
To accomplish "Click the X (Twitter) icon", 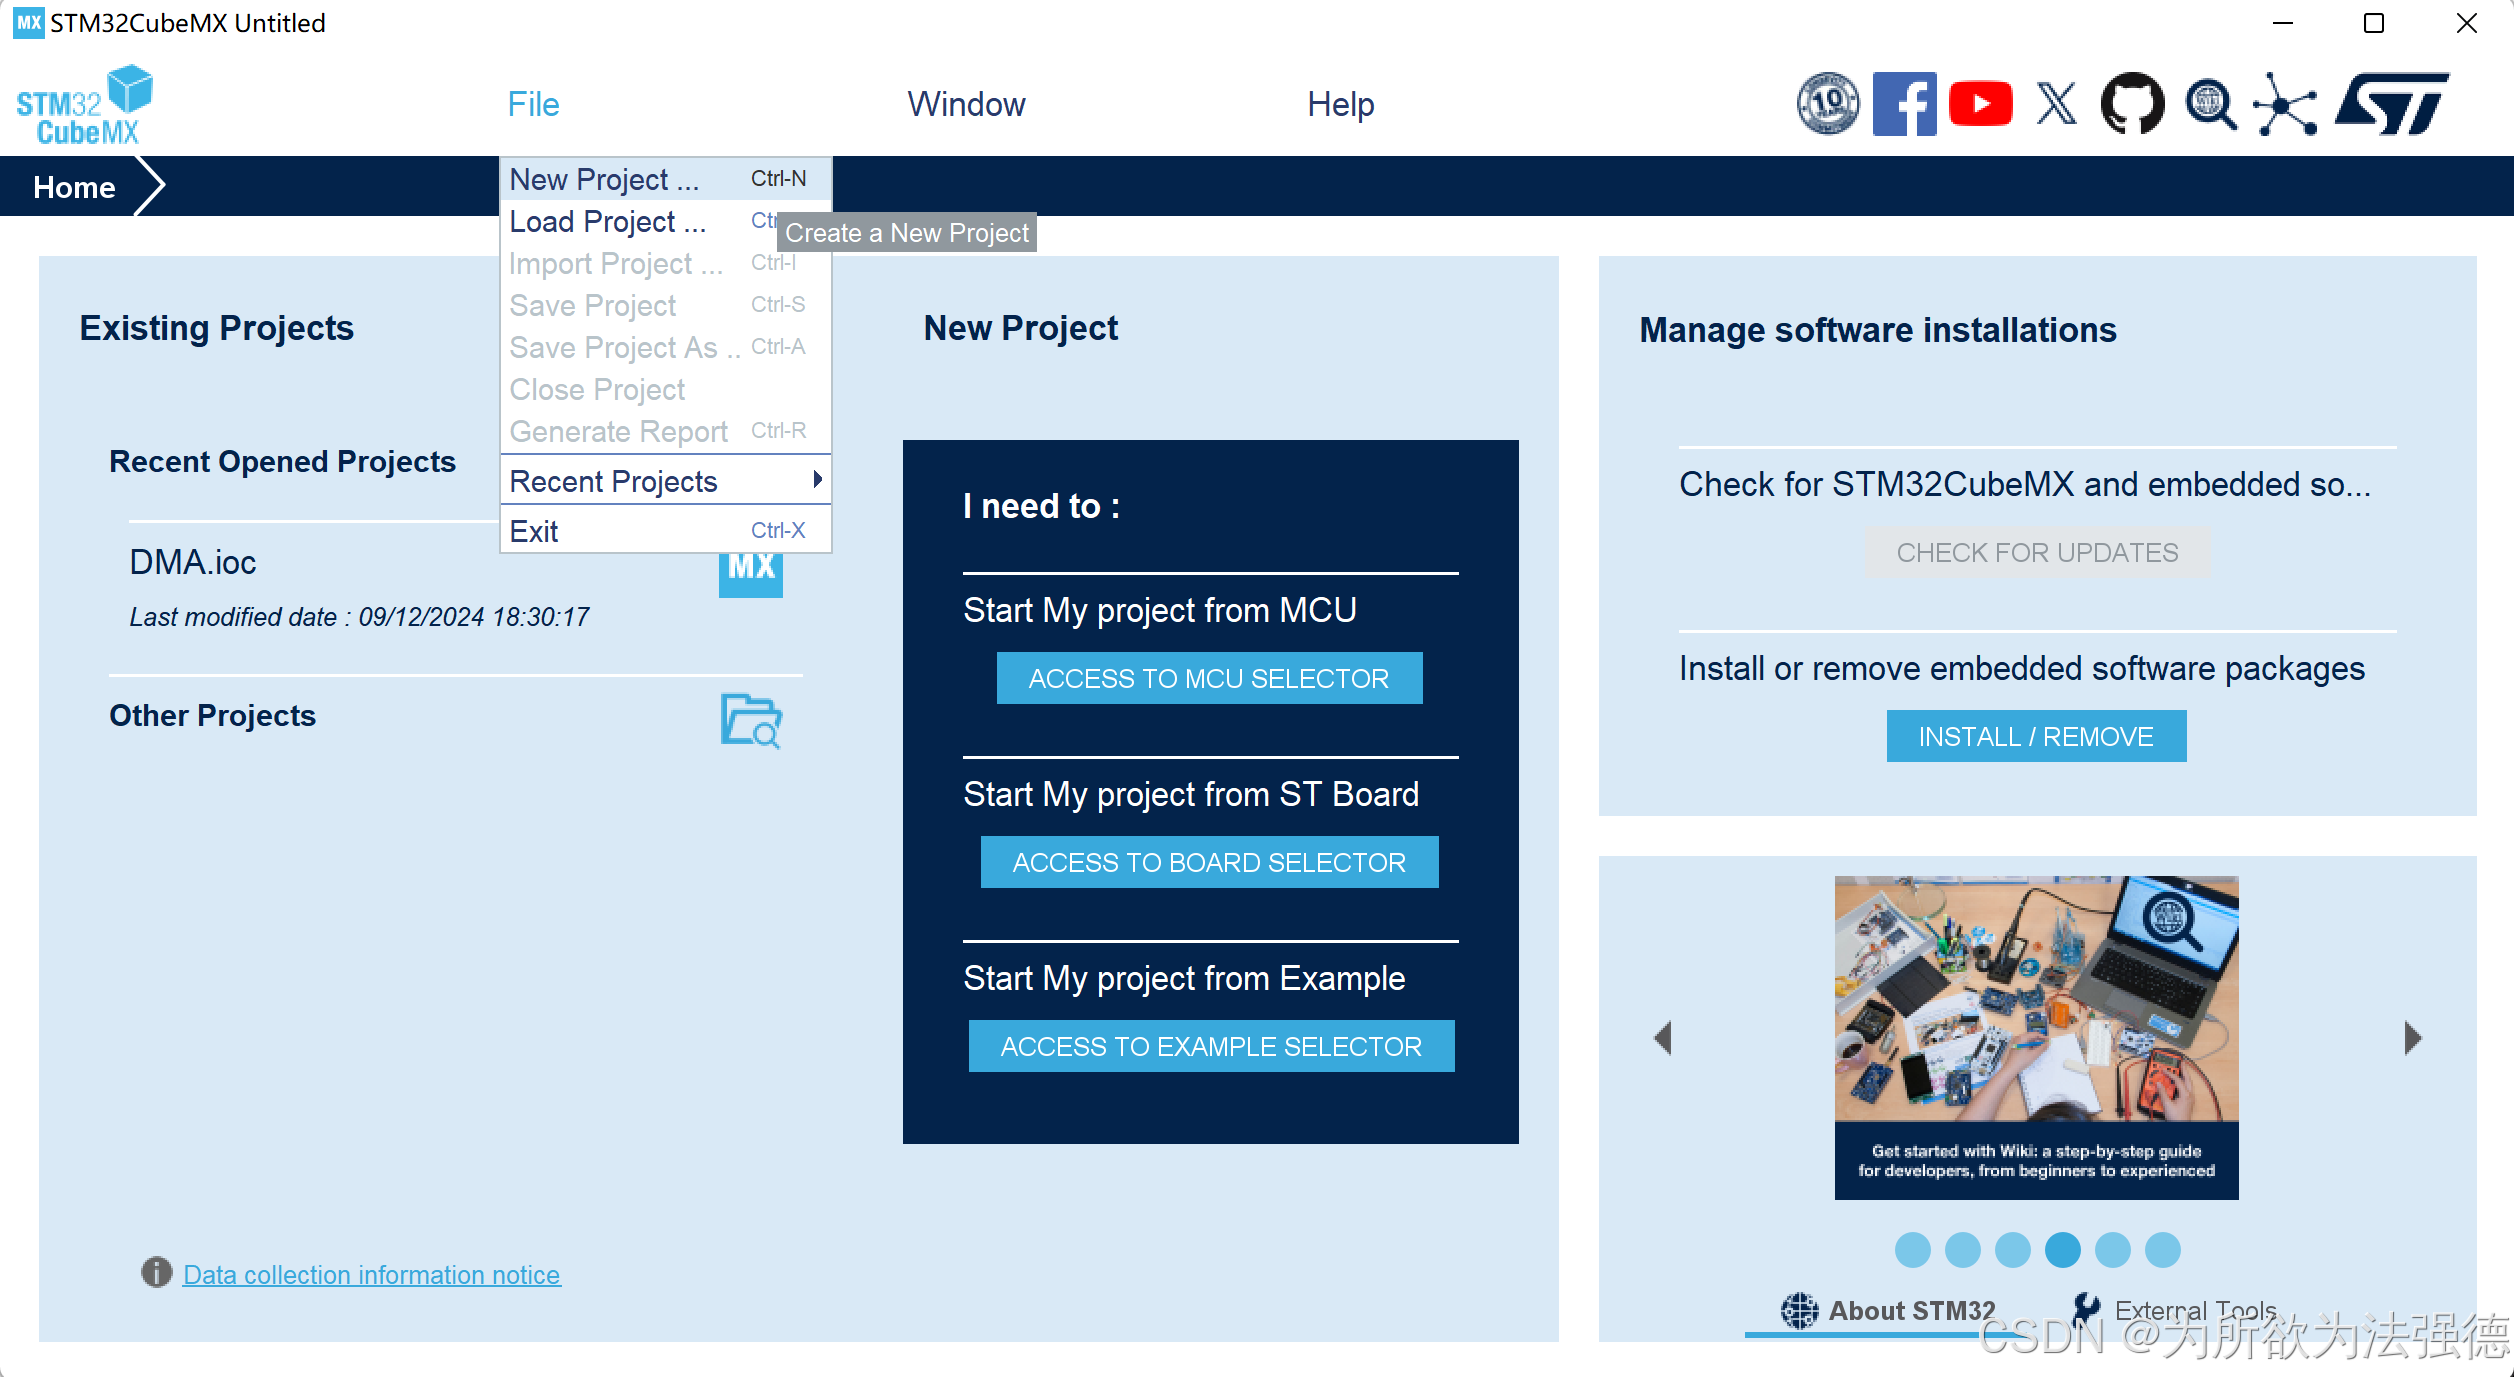I will coord(2057,104).
